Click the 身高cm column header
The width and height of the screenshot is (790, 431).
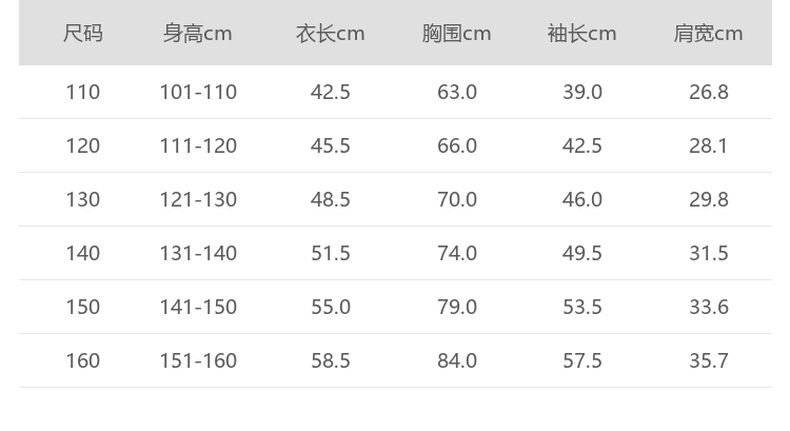click(x=198, y=34)
